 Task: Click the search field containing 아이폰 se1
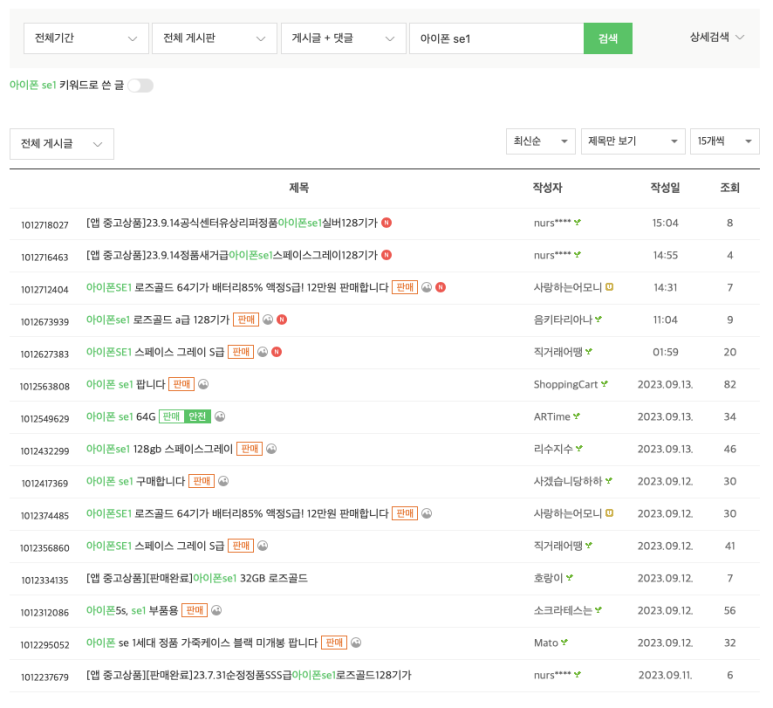[x=495, y=39]
